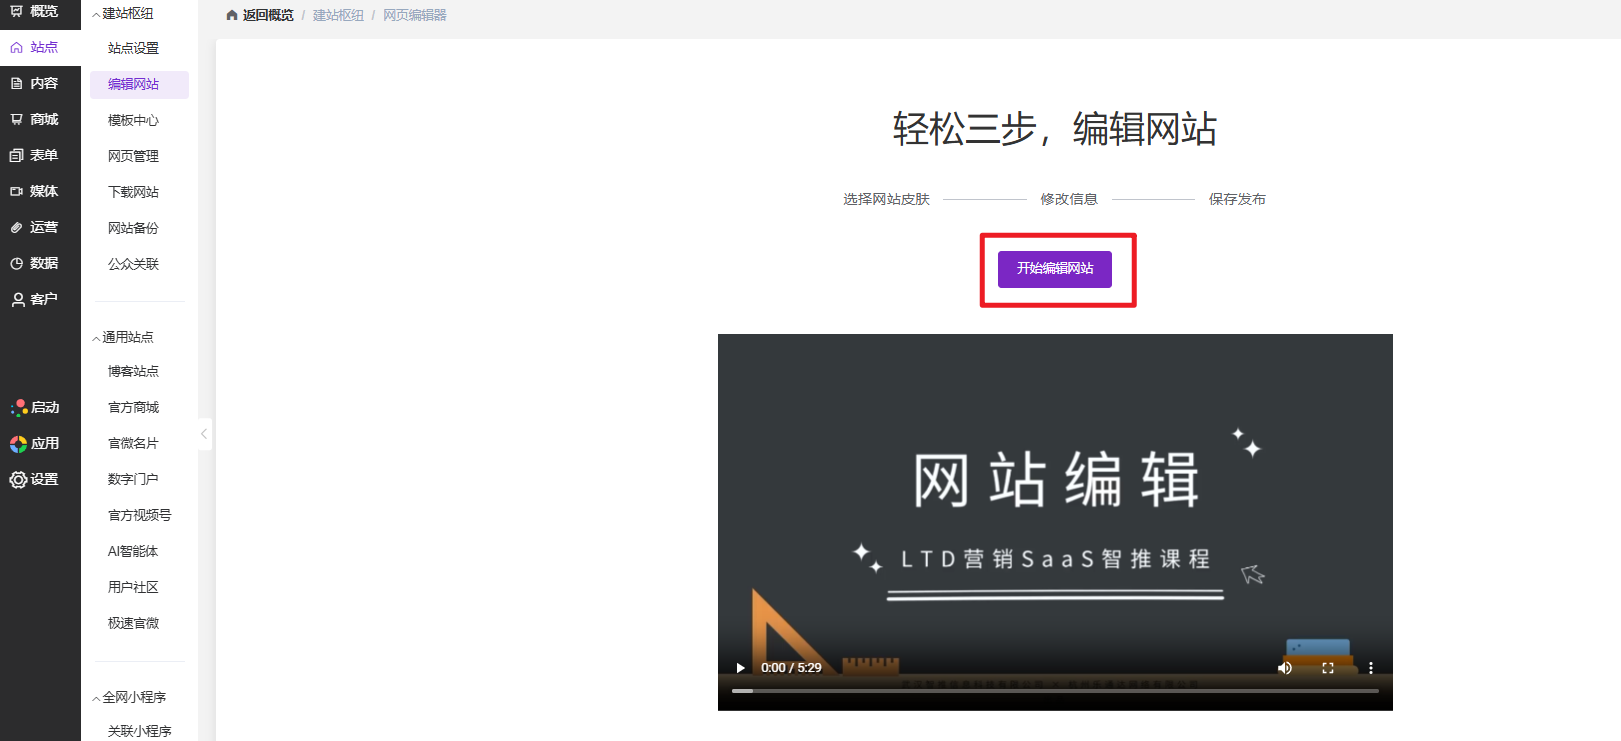Select 网页管理 in the submenu
This screenshot has width=1621, height=741.
[x=133, y=156]
